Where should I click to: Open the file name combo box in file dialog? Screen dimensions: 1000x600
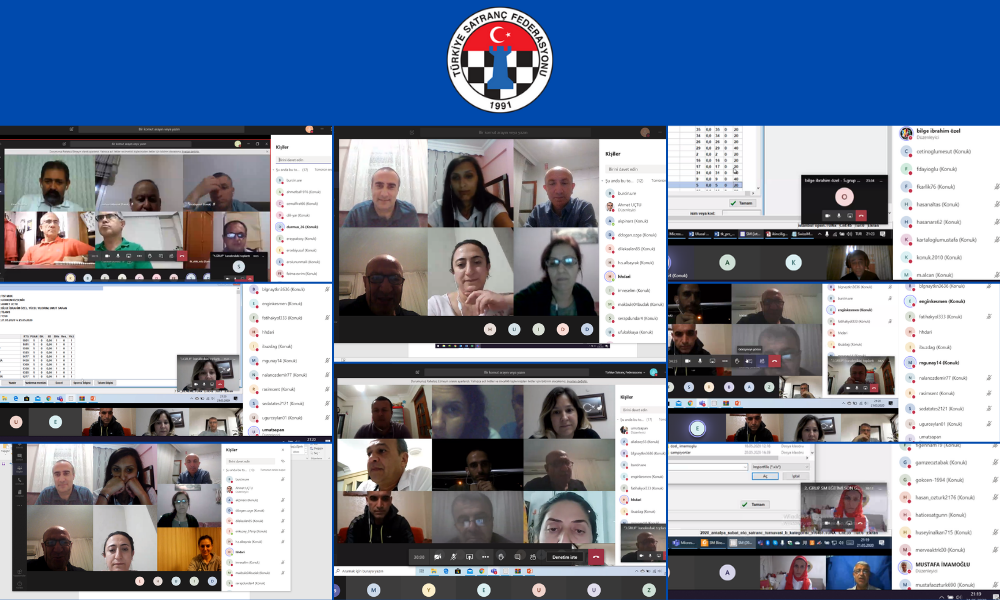707,467
